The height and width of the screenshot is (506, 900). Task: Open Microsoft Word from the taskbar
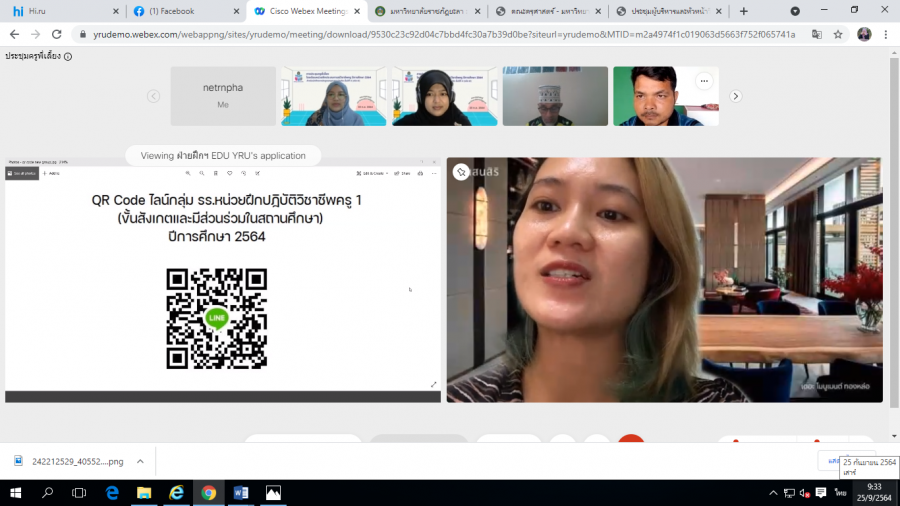click(x=240, y=493)
